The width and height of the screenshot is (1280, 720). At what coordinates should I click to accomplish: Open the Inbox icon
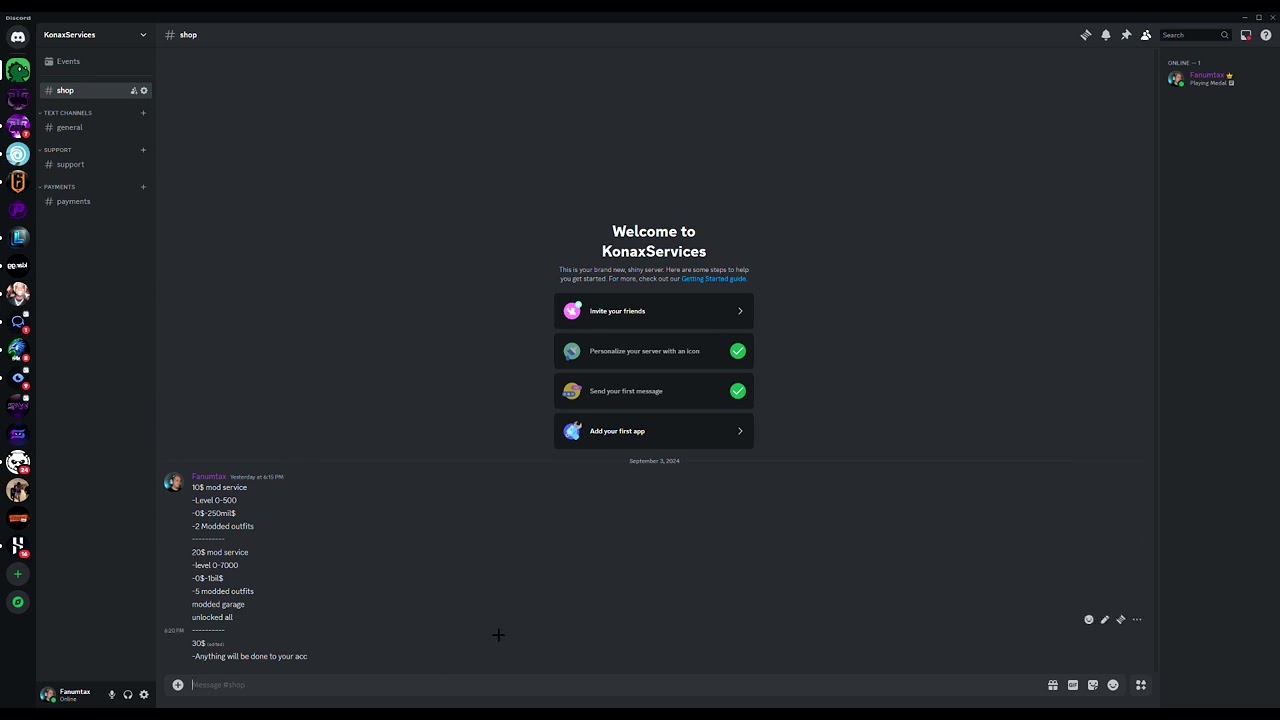[1246, 35]
